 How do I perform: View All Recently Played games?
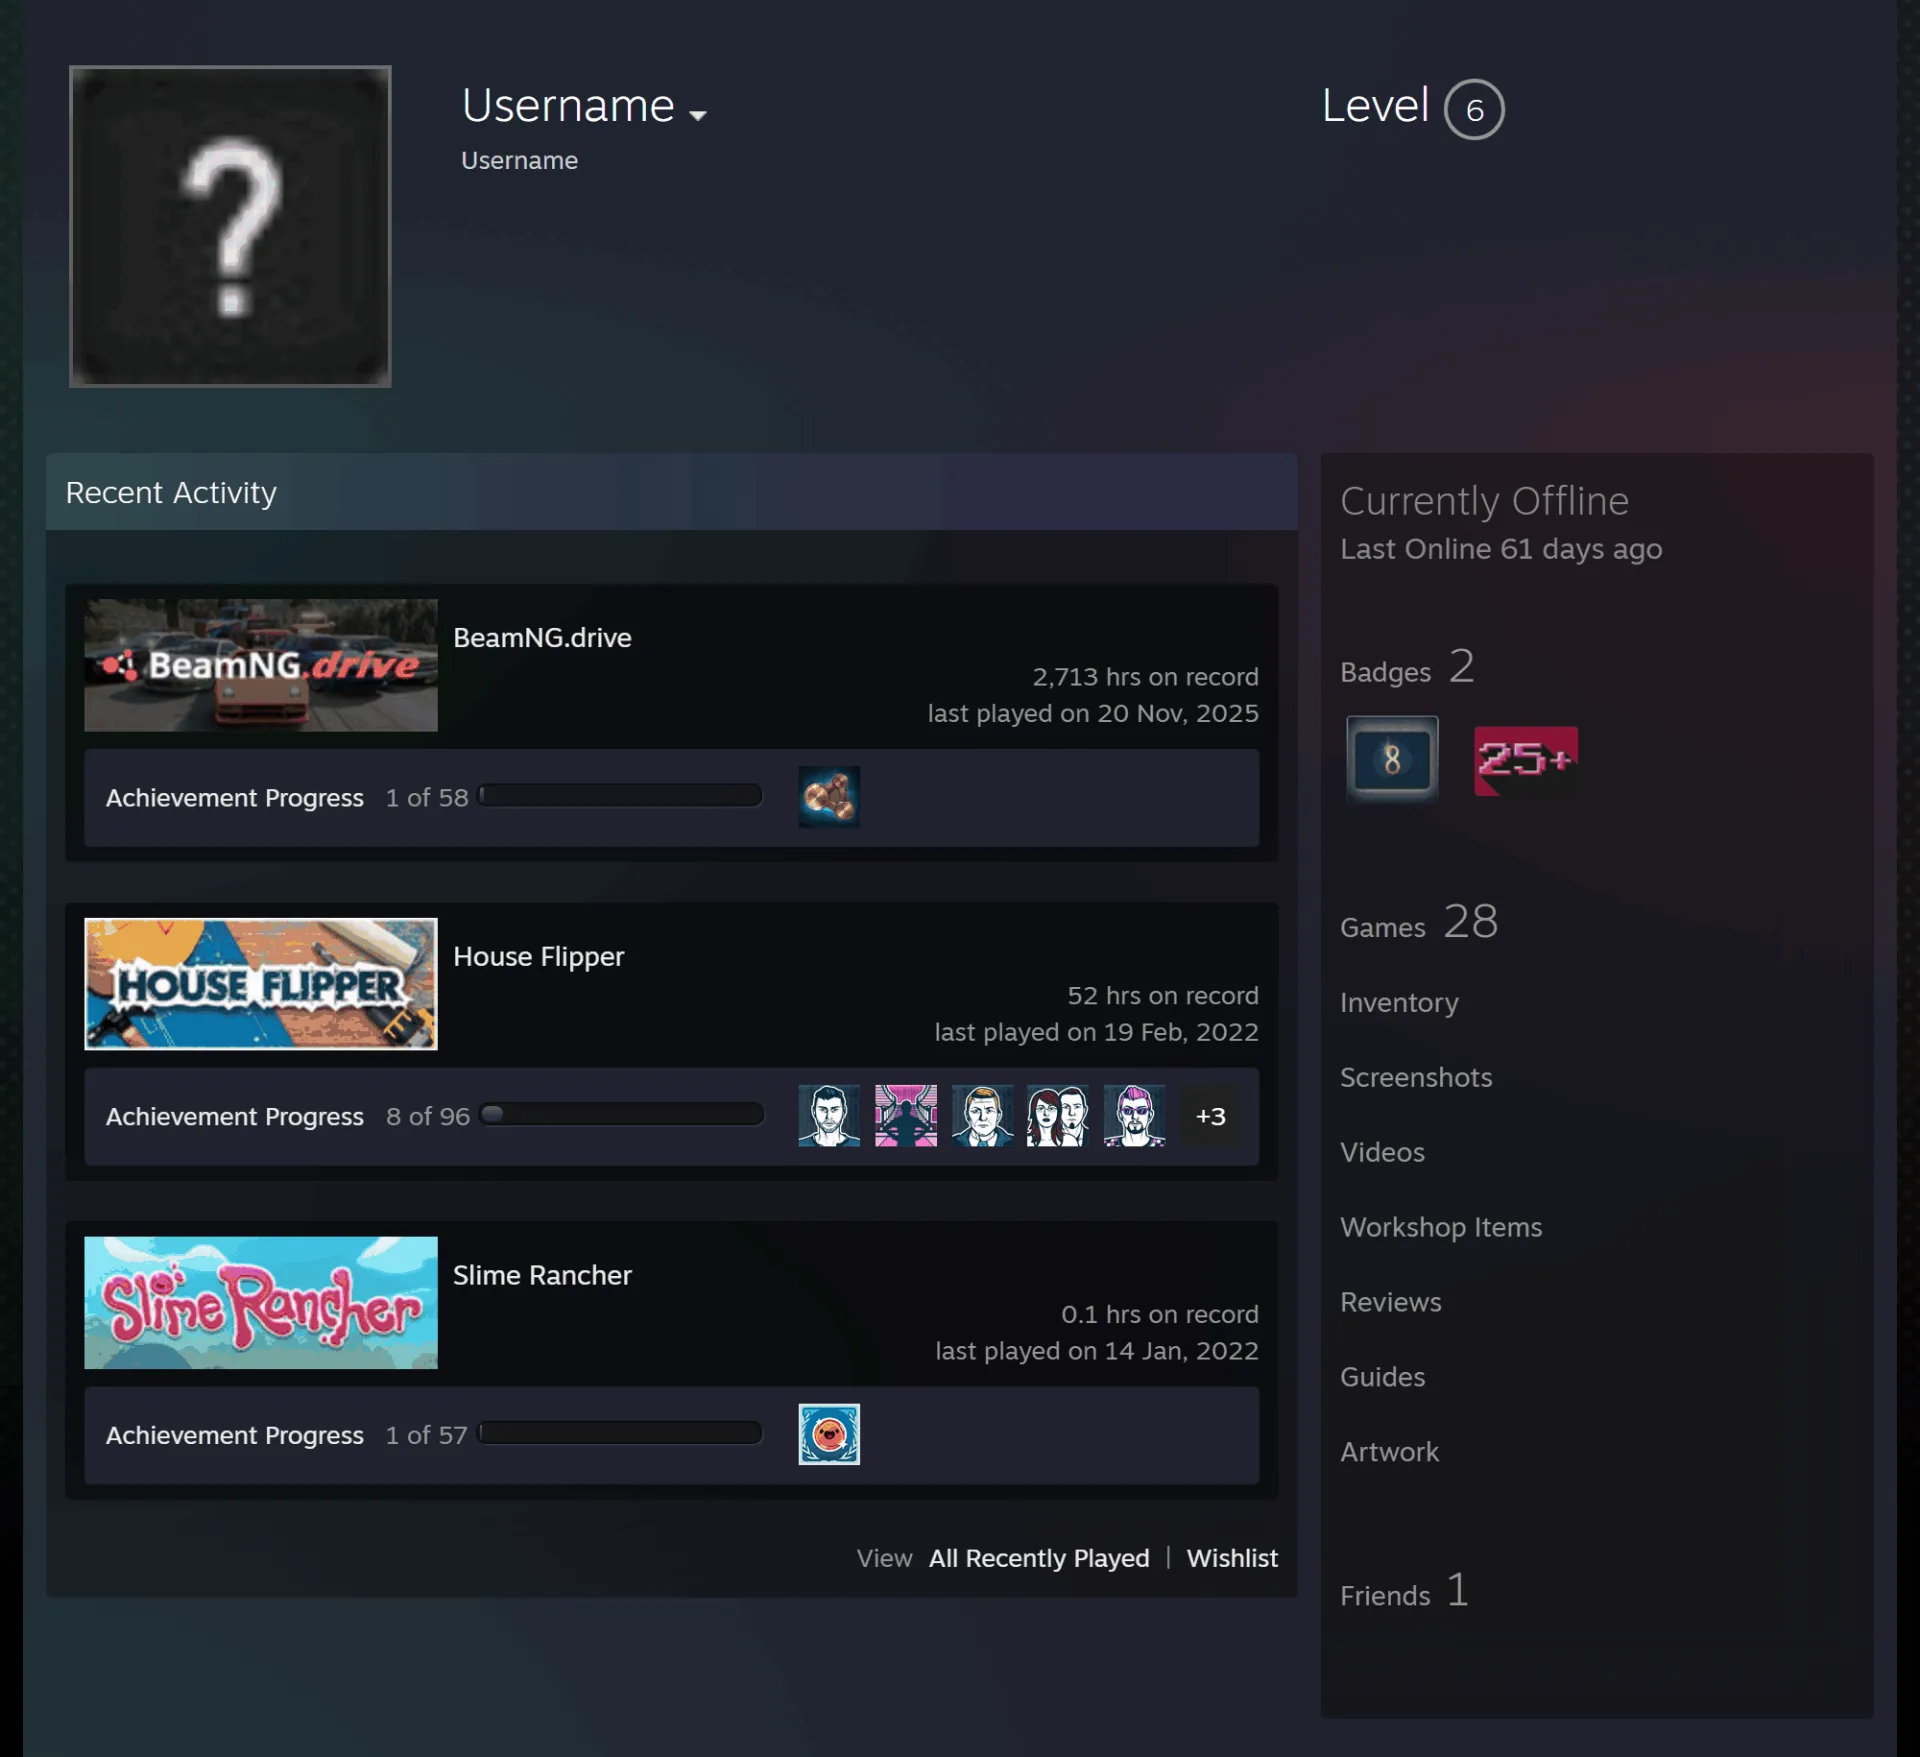[x=1039, y=1558]
